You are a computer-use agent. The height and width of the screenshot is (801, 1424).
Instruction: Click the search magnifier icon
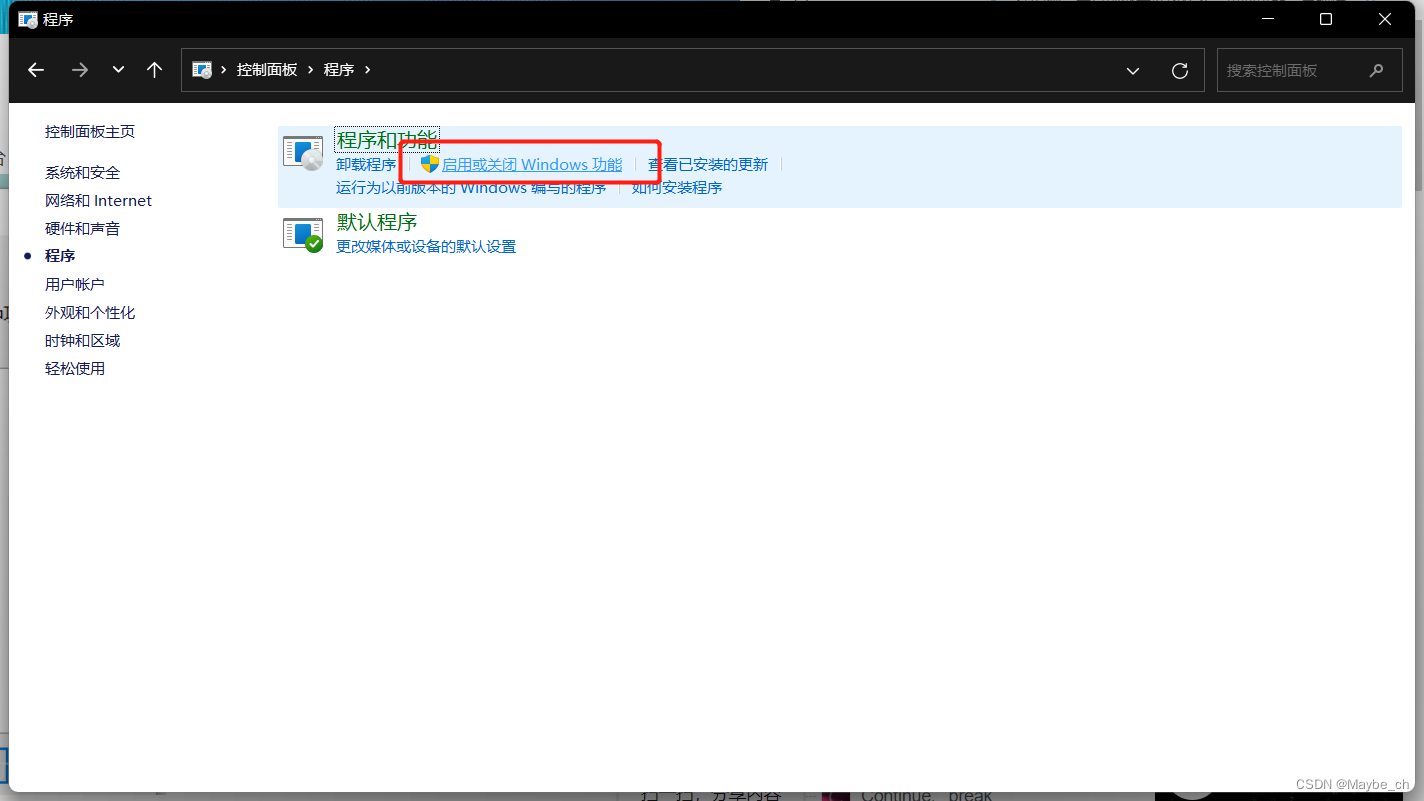point(1377,71)
